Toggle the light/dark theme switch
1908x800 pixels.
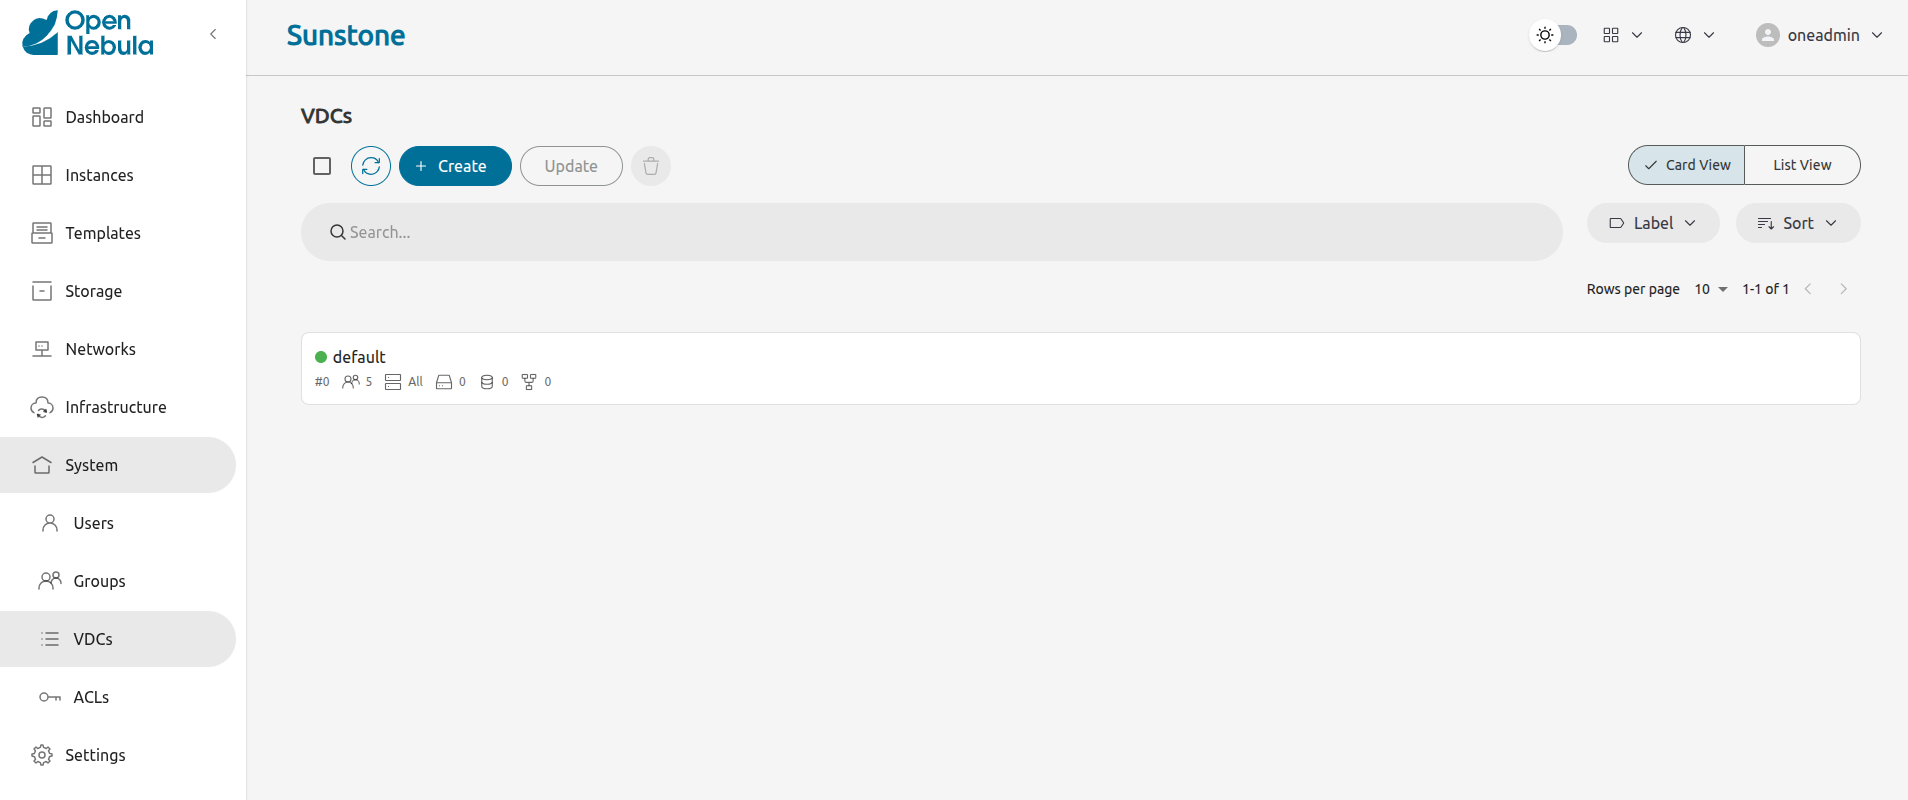pyautogui.click(x=1555, y=35)
